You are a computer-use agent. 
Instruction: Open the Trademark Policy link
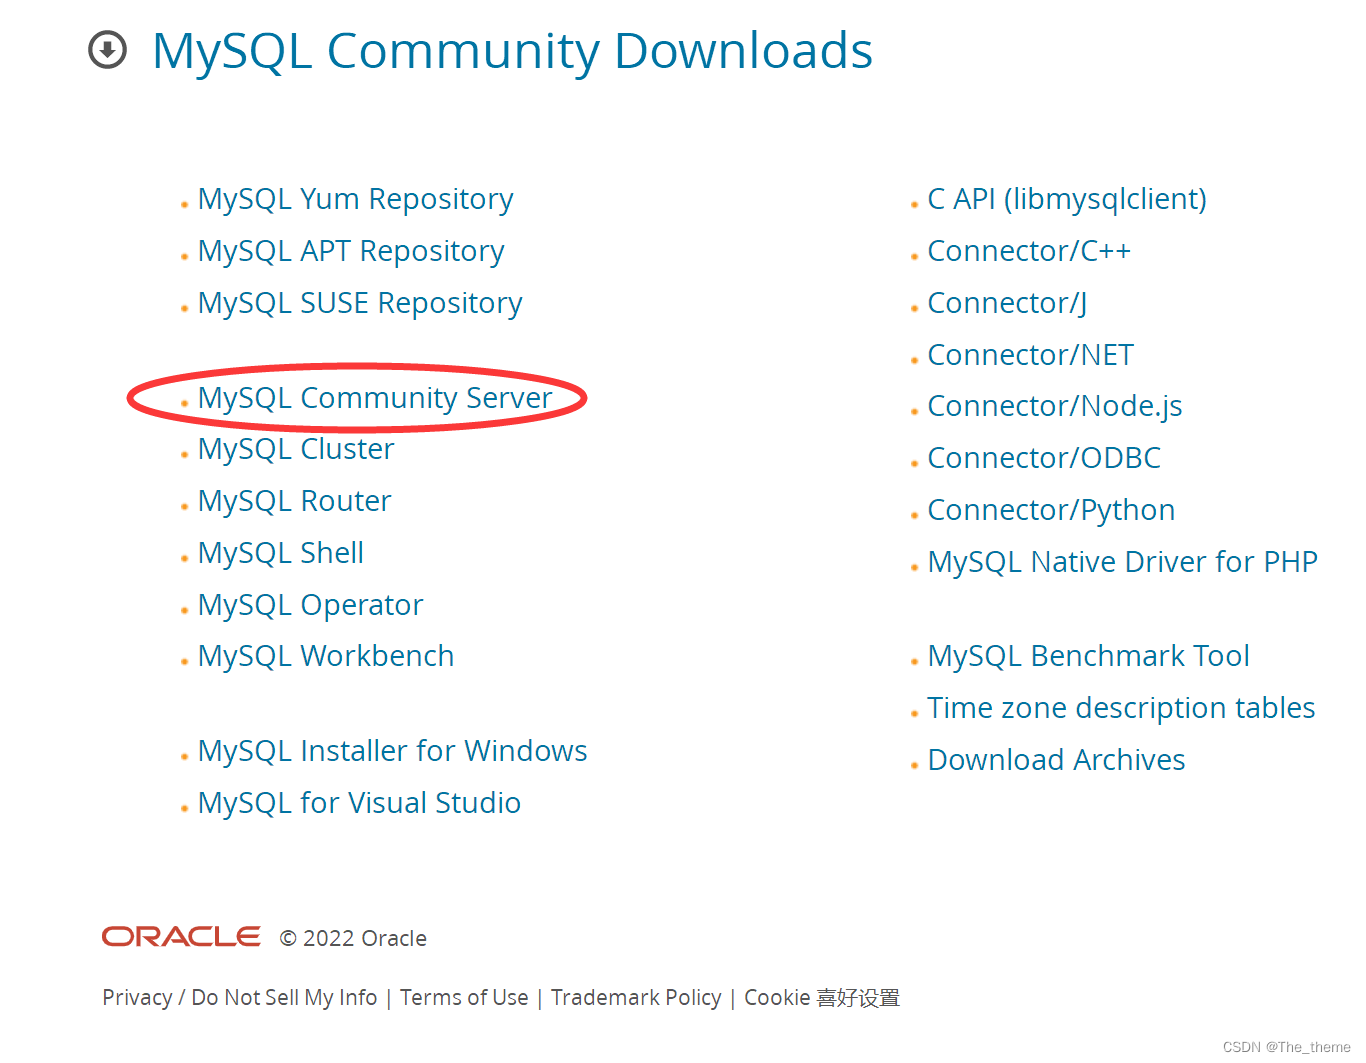(x=636, y=998)
